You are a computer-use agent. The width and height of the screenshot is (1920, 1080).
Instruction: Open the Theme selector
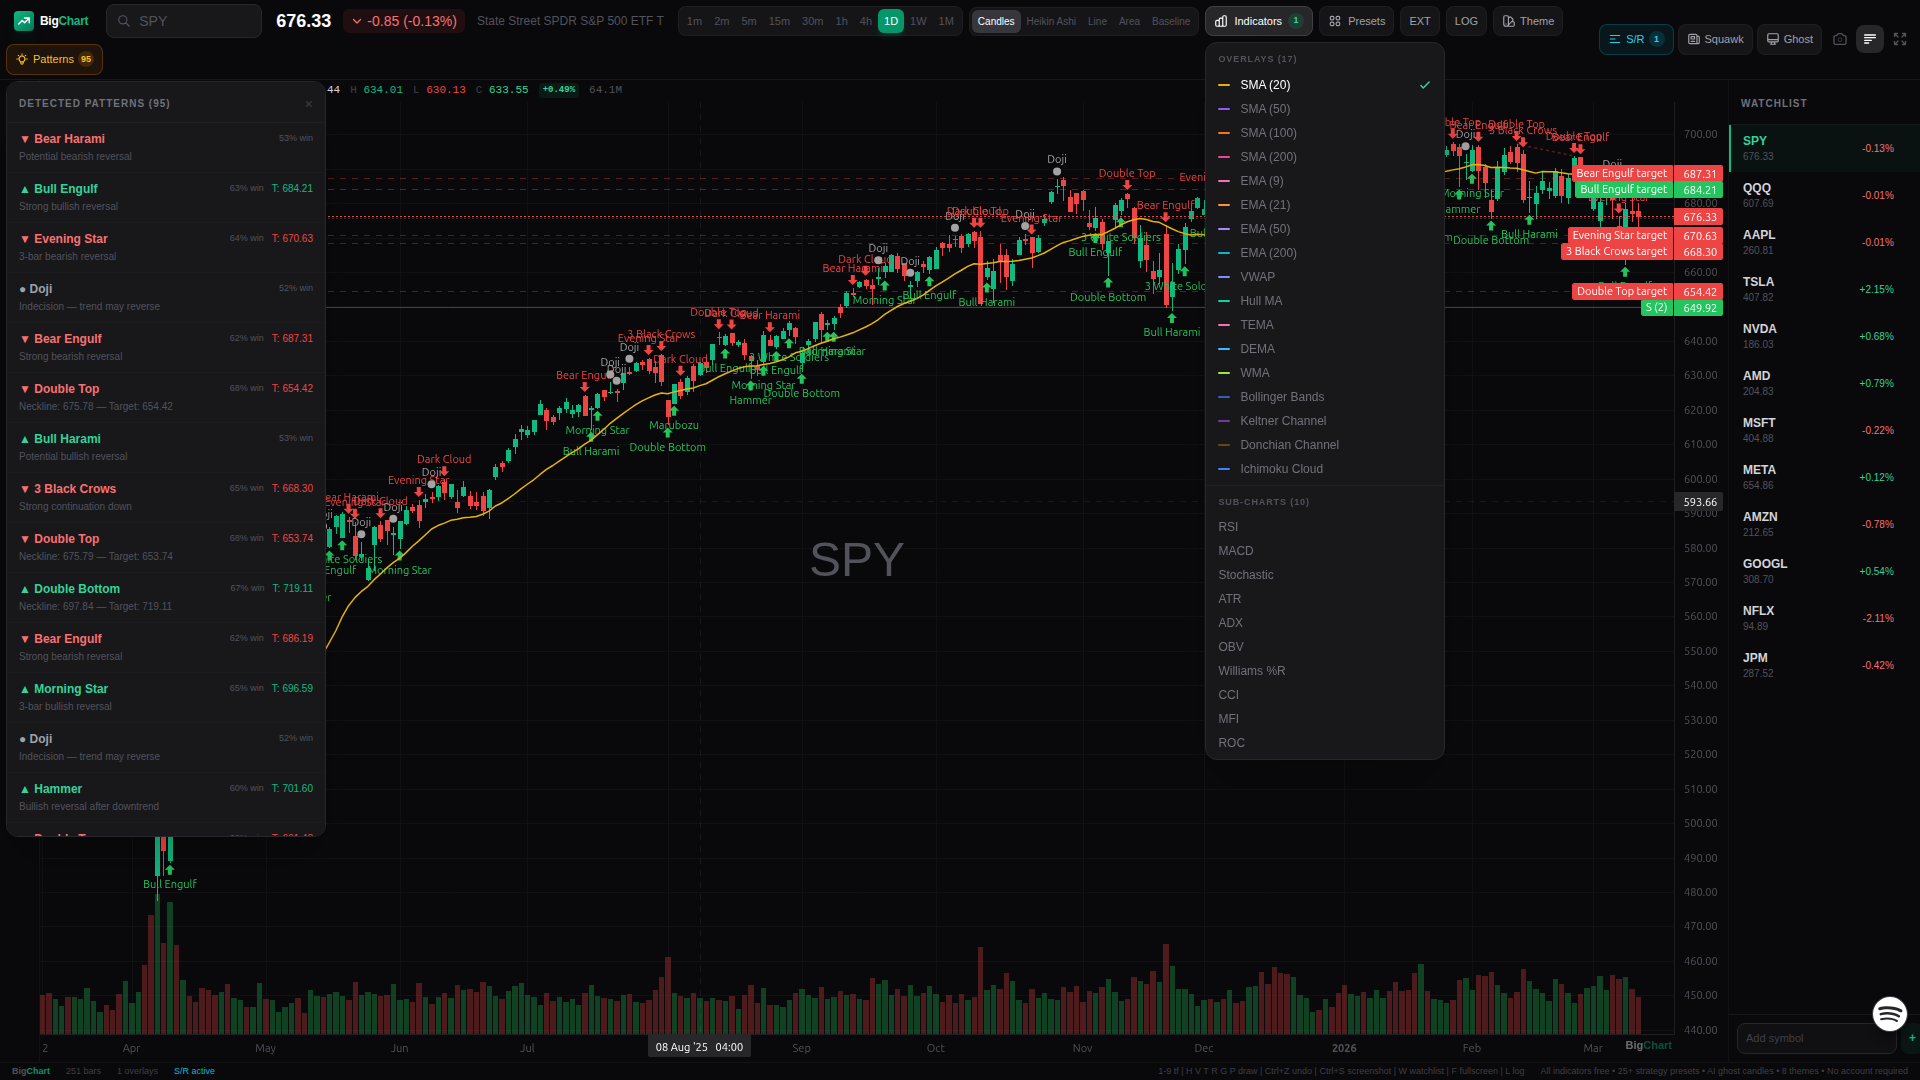point(1527,21)
